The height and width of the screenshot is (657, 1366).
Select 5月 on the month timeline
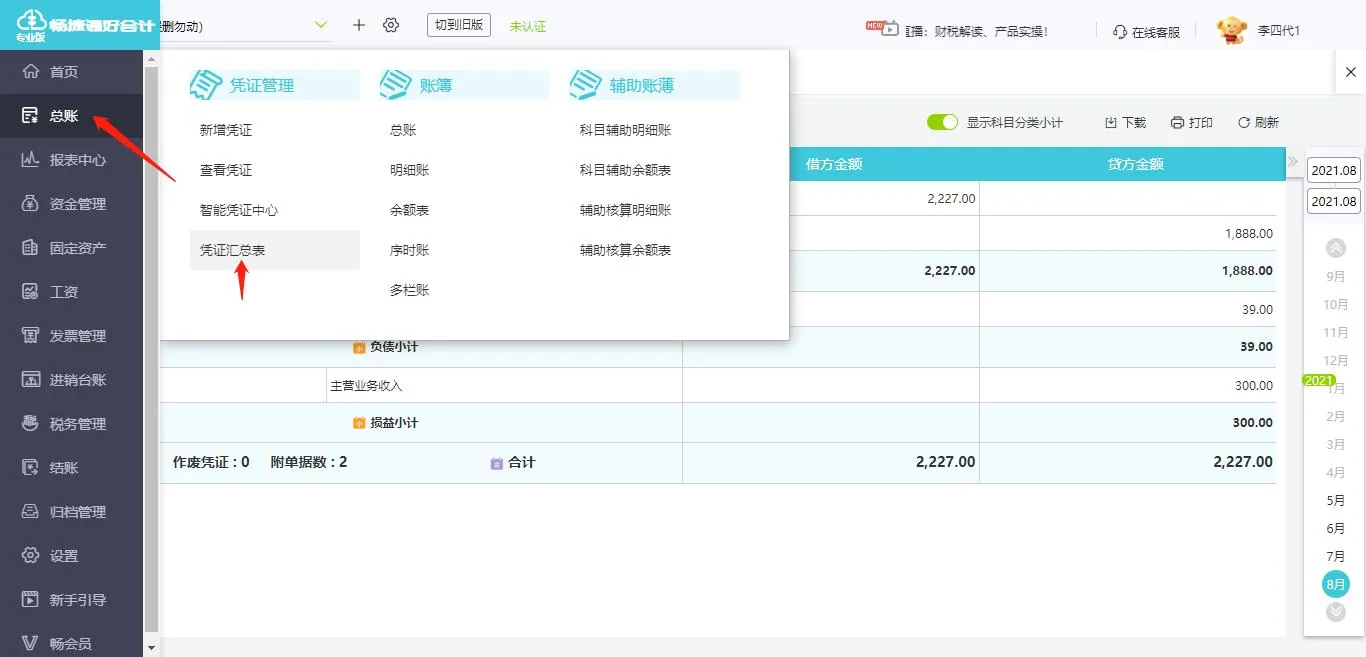[1336, 500]
